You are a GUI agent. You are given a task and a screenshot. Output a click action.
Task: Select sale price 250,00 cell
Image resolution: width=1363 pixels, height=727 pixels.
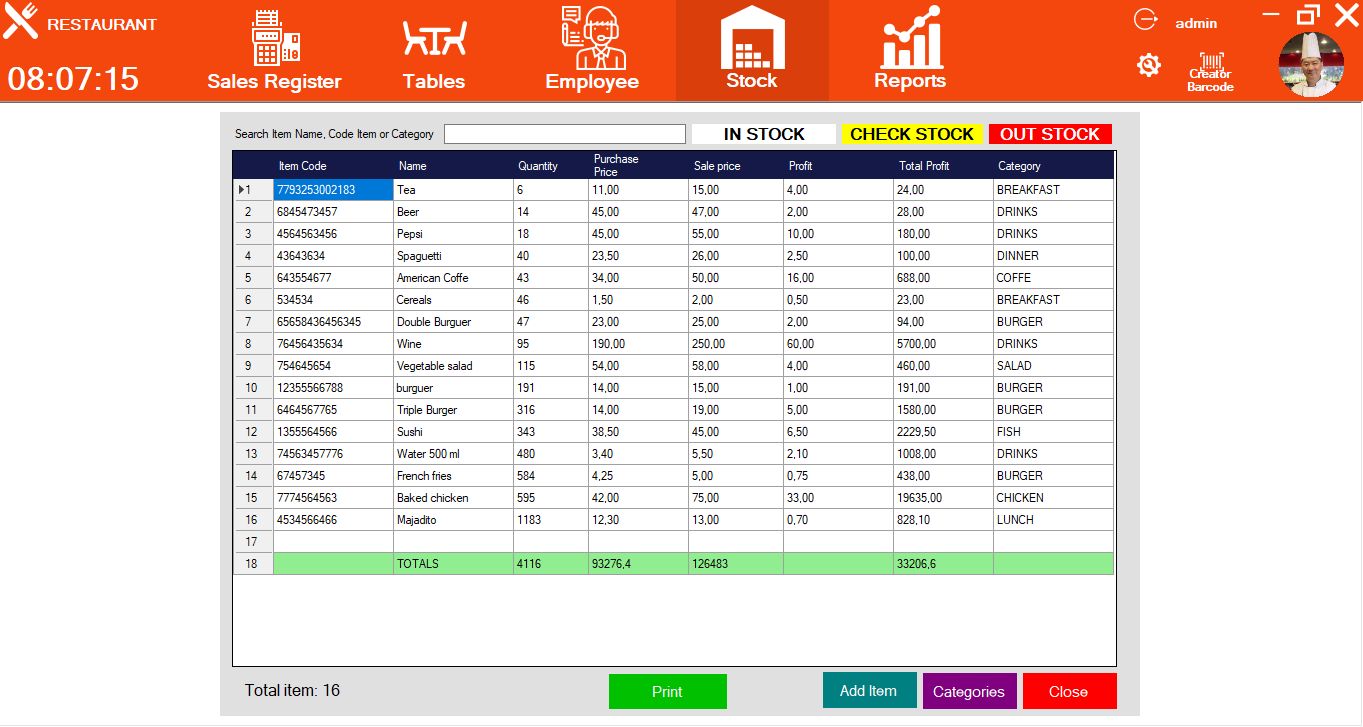click(736, 344)
